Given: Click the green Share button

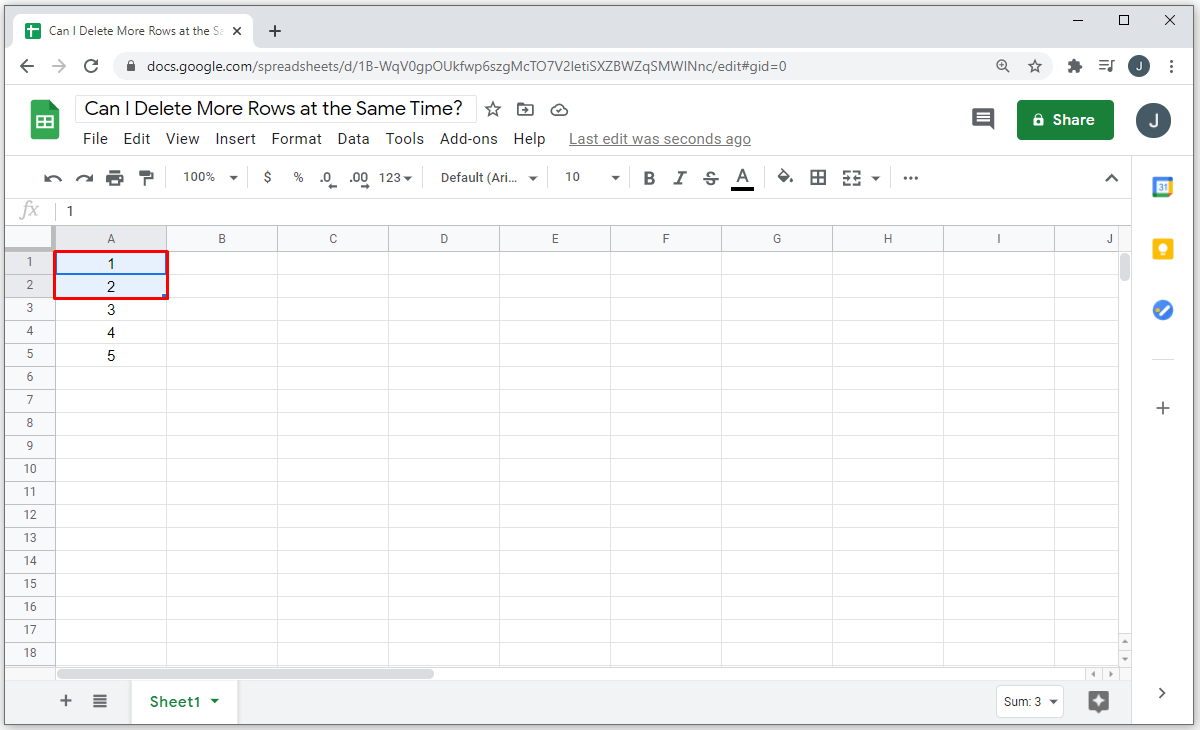Looking at the screenshot, I should [1064, 120].
